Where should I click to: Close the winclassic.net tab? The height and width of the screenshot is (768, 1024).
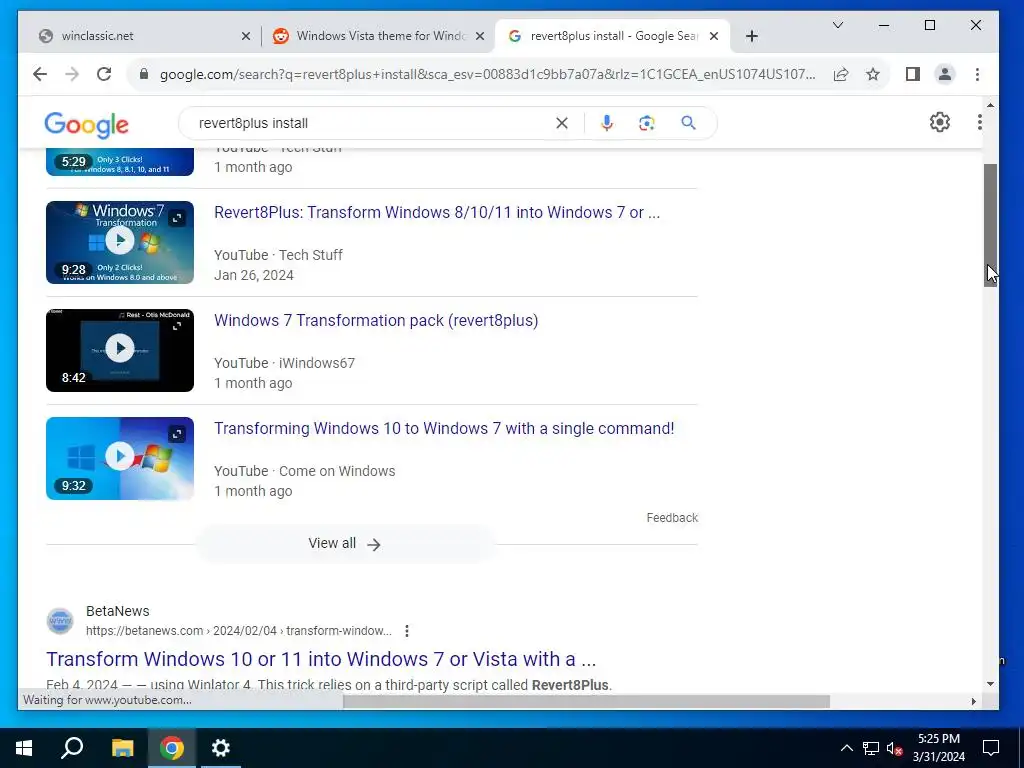click(246, 36)
